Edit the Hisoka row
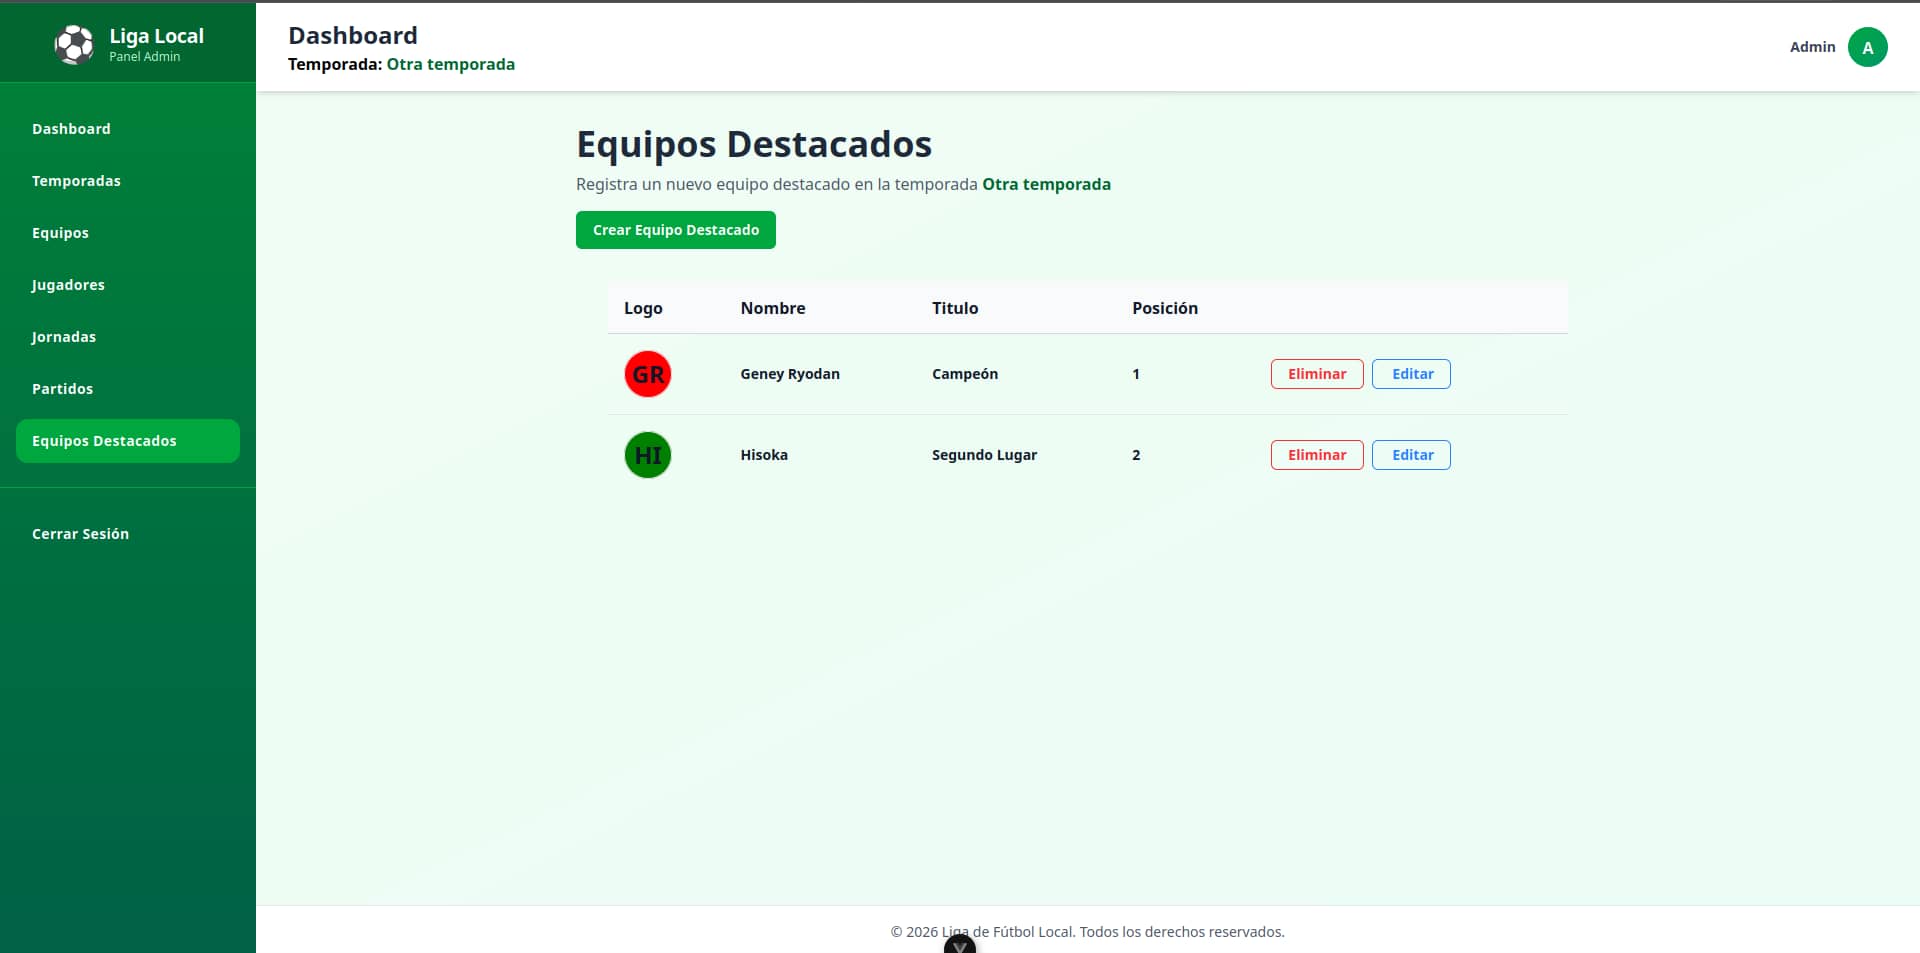1920x953 pixels. (x=1411, y=455)
